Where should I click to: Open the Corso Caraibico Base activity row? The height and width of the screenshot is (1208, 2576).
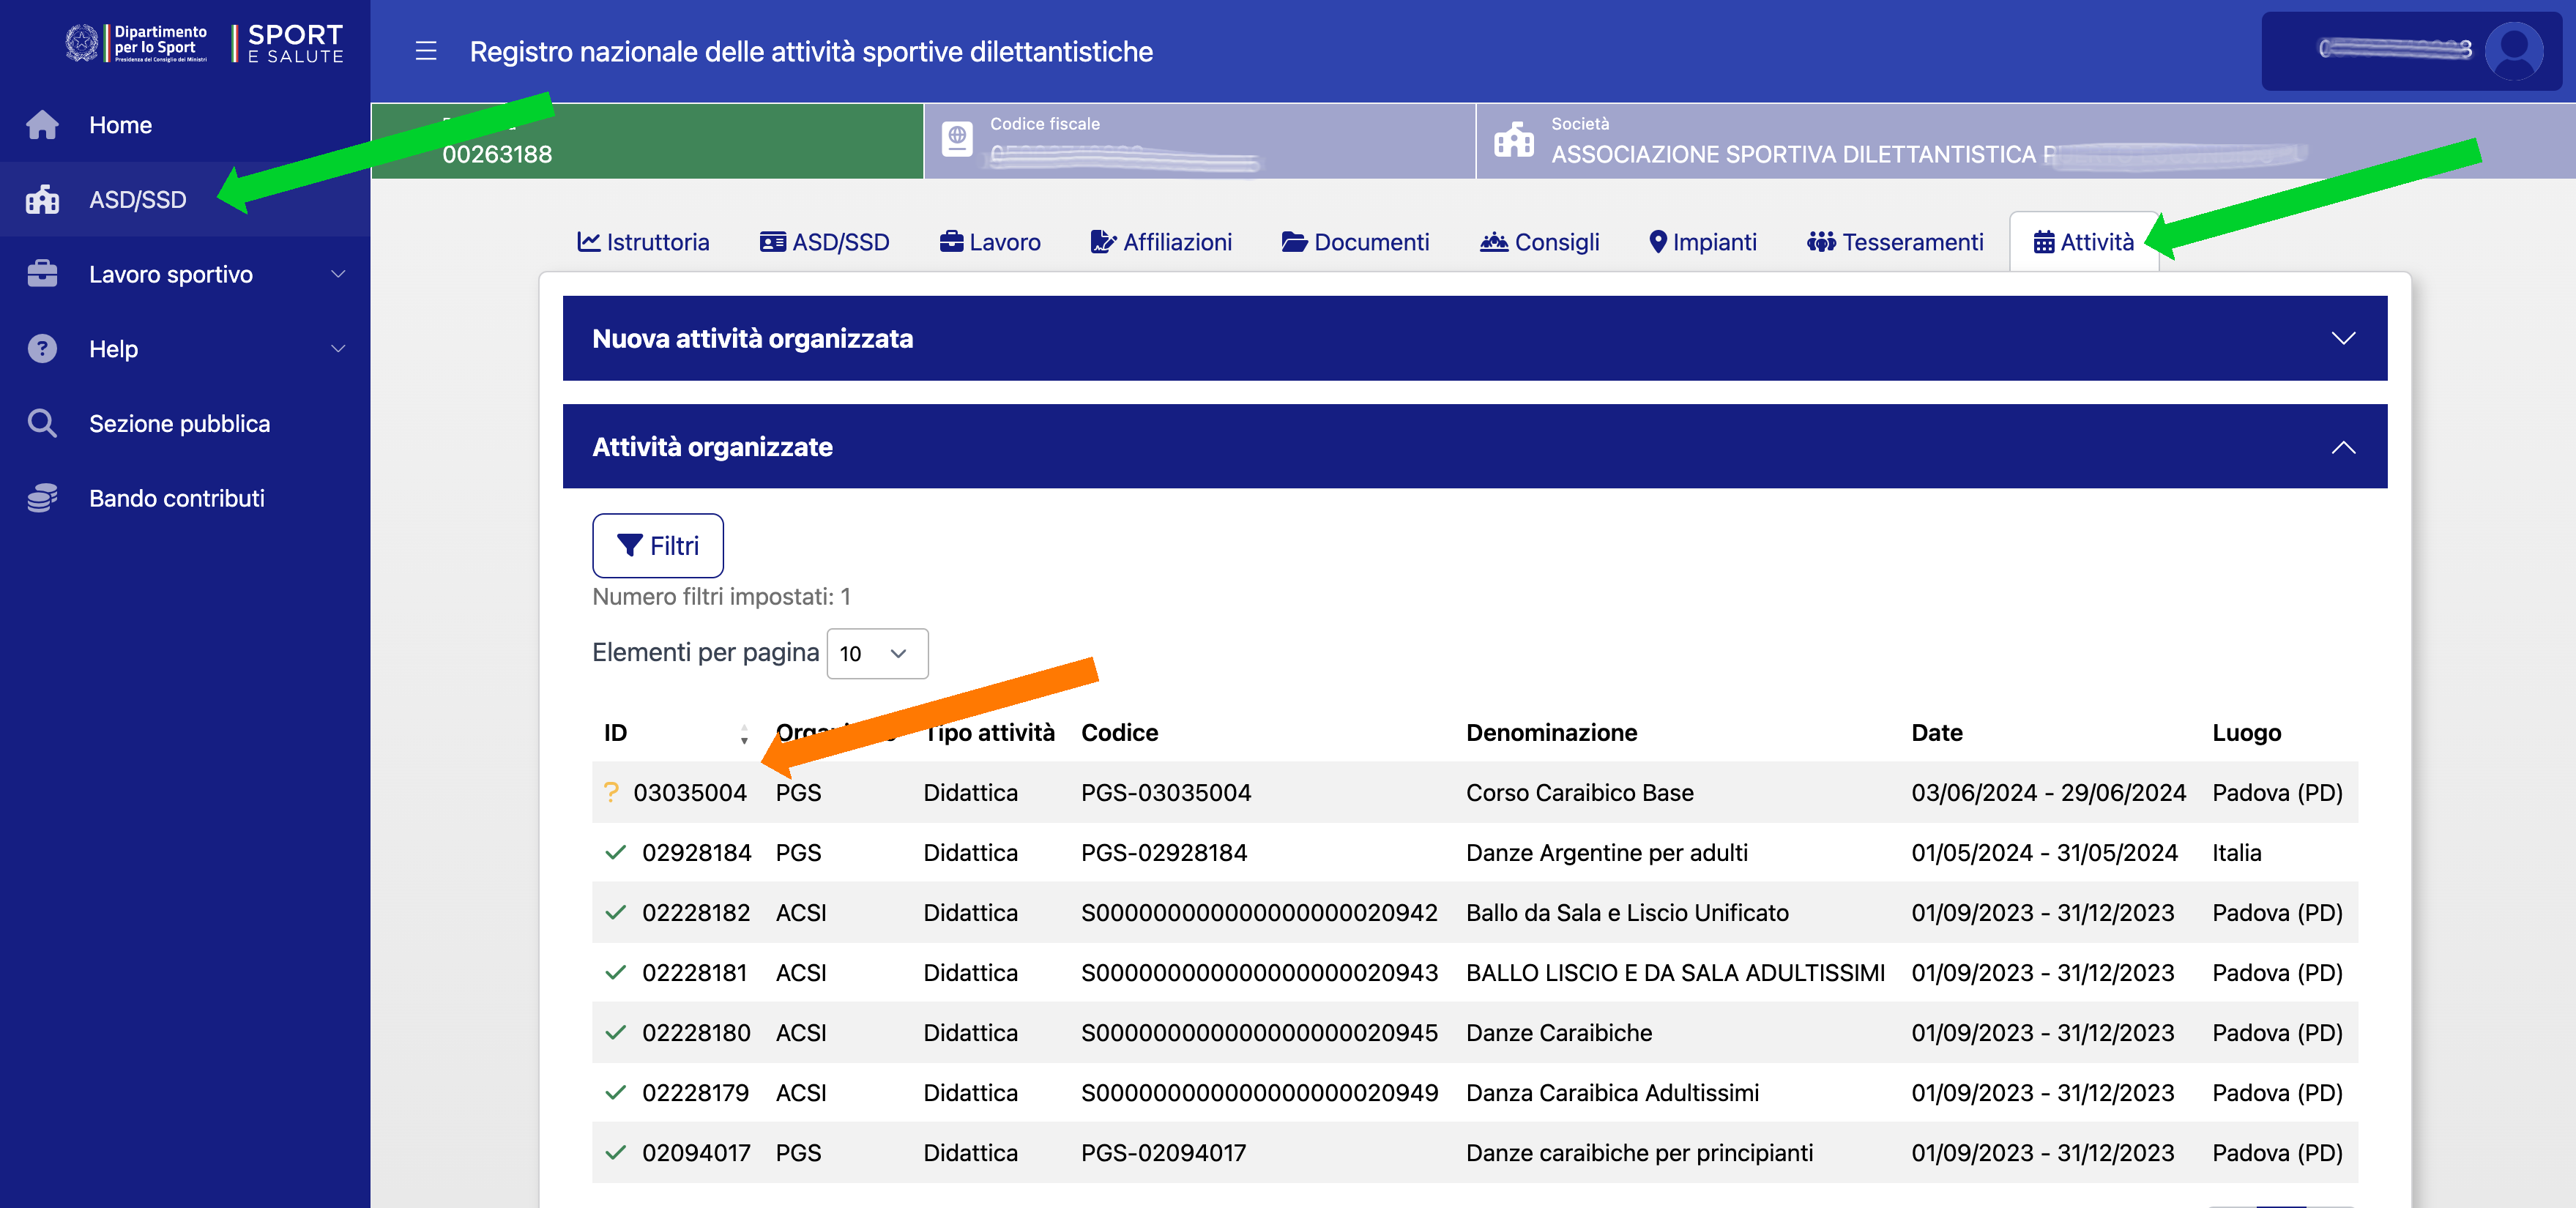click(x=1579, y=792)
